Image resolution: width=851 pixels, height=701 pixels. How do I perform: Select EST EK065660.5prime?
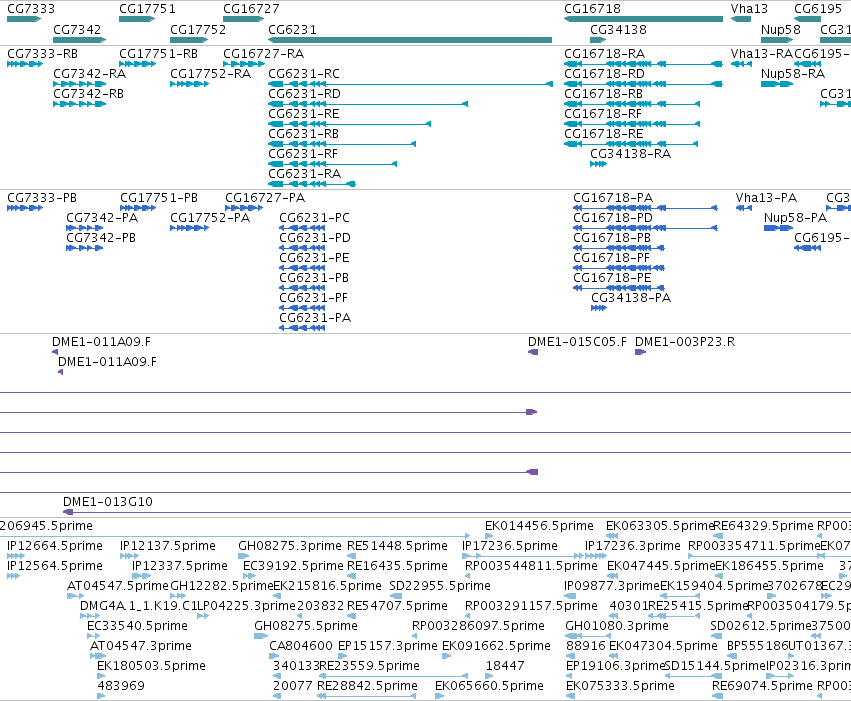tap(489, 686)
